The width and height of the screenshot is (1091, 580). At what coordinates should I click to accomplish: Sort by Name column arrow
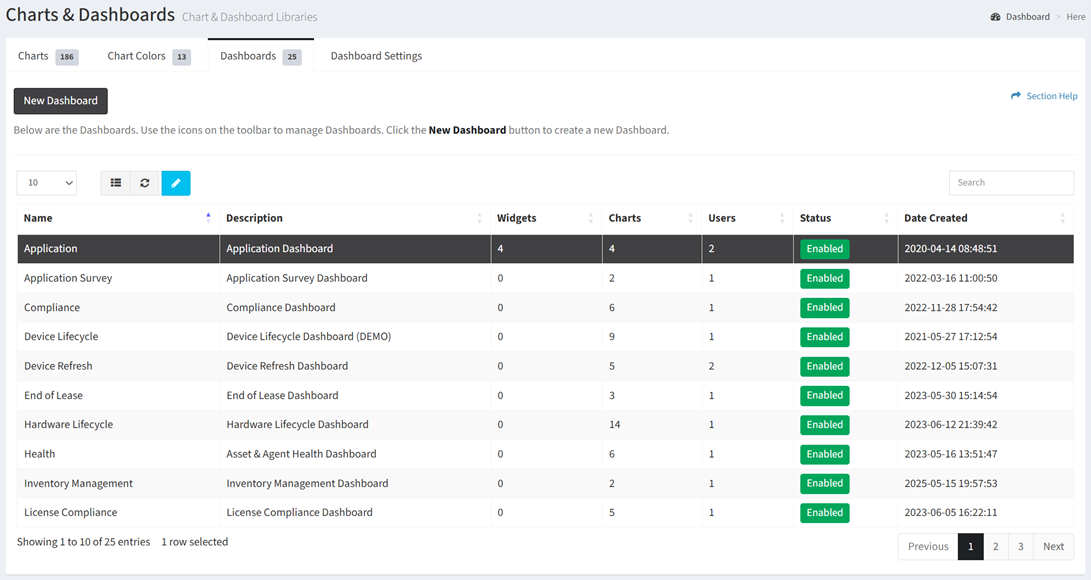click(x=208, y=218)
